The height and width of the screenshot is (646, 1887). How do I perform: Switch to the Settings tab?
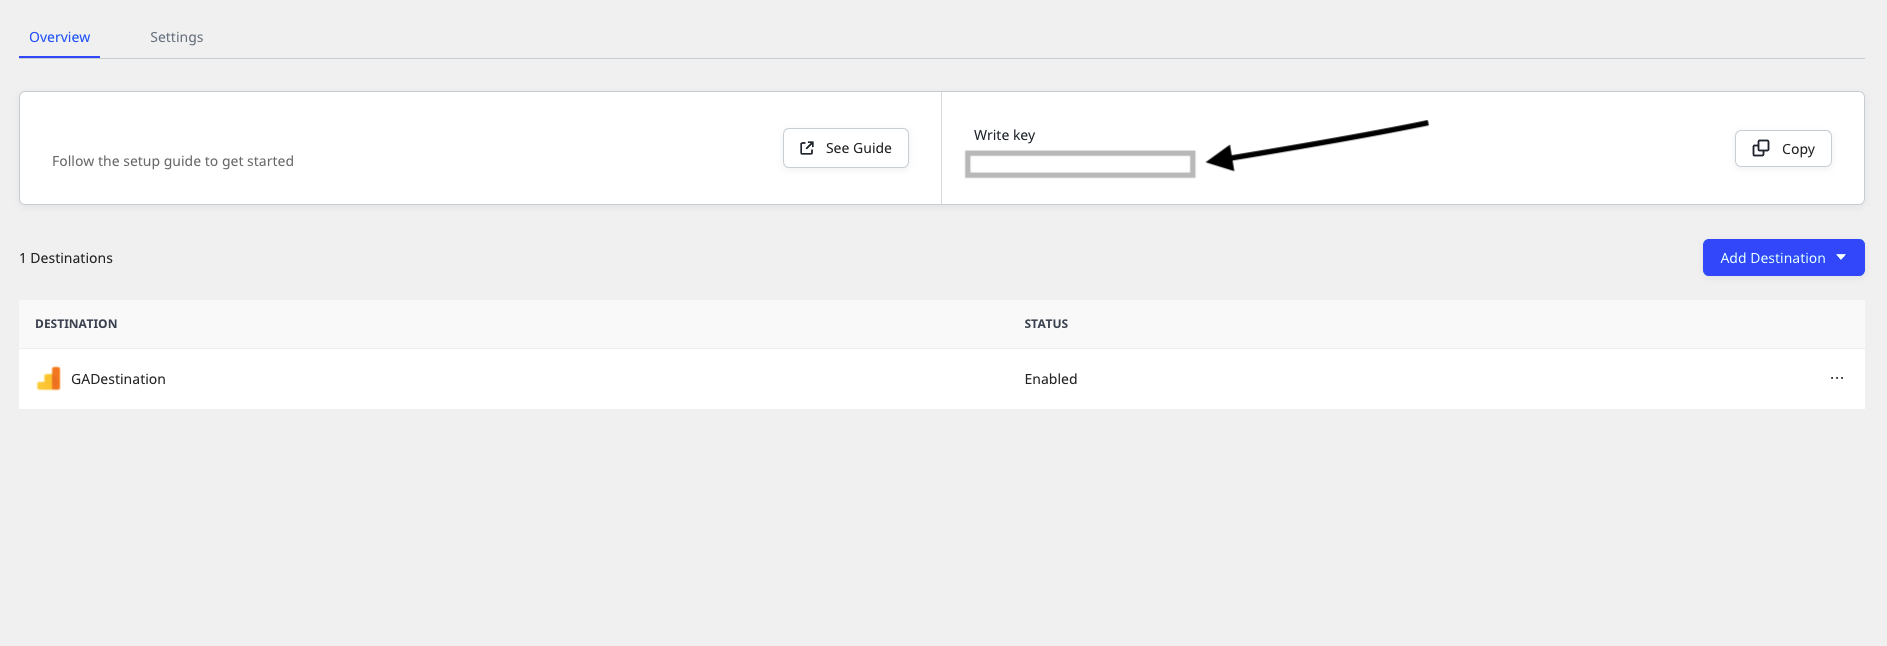[x=176, y=37]
